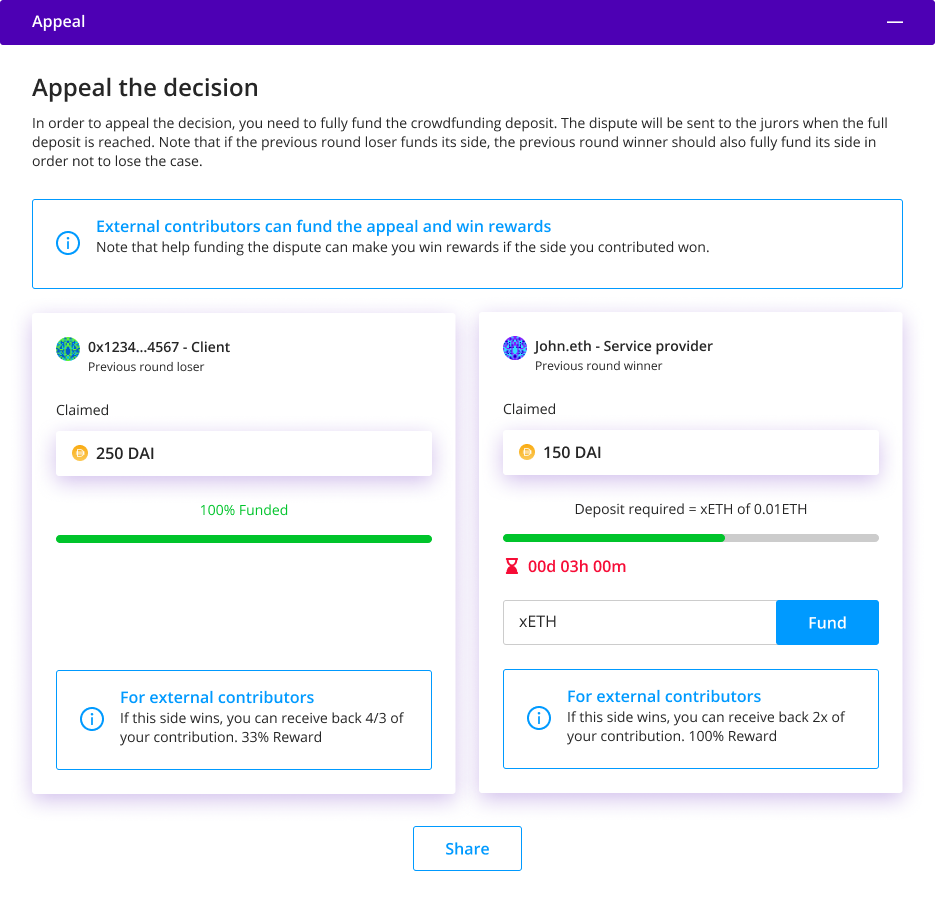
Task: Click the blue Fund button
Action: click(827, 622)
